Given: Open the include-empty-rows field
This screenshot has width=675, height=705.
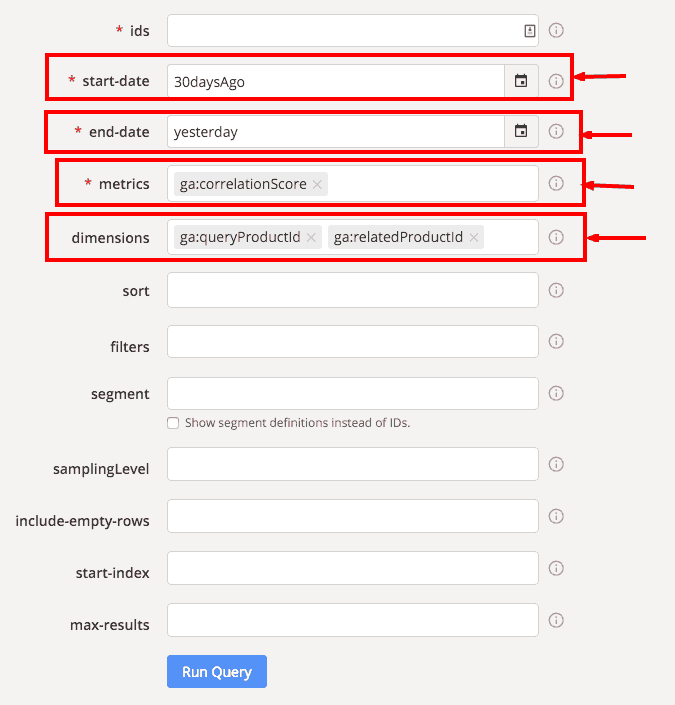Looking at the screenshot, I should coord(353,516).
